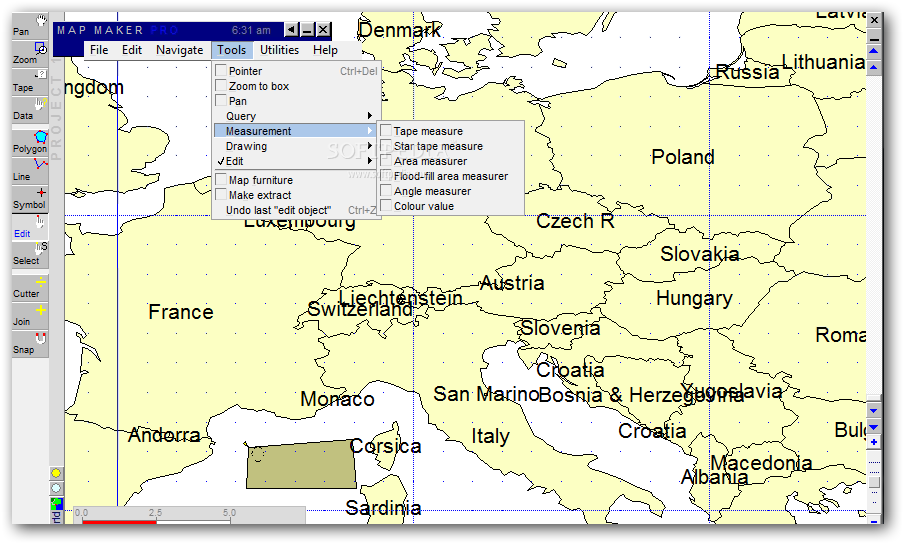Tick the Zoom to box checkbox
This screenshot has width=904, height=544.
[x=221, y=85]
